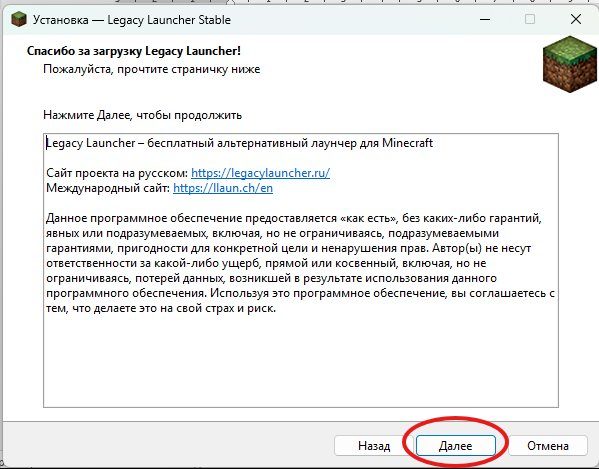599x469 pixels.
Task: Click the text Сайт проекта на русском
Action: (117, 173)
